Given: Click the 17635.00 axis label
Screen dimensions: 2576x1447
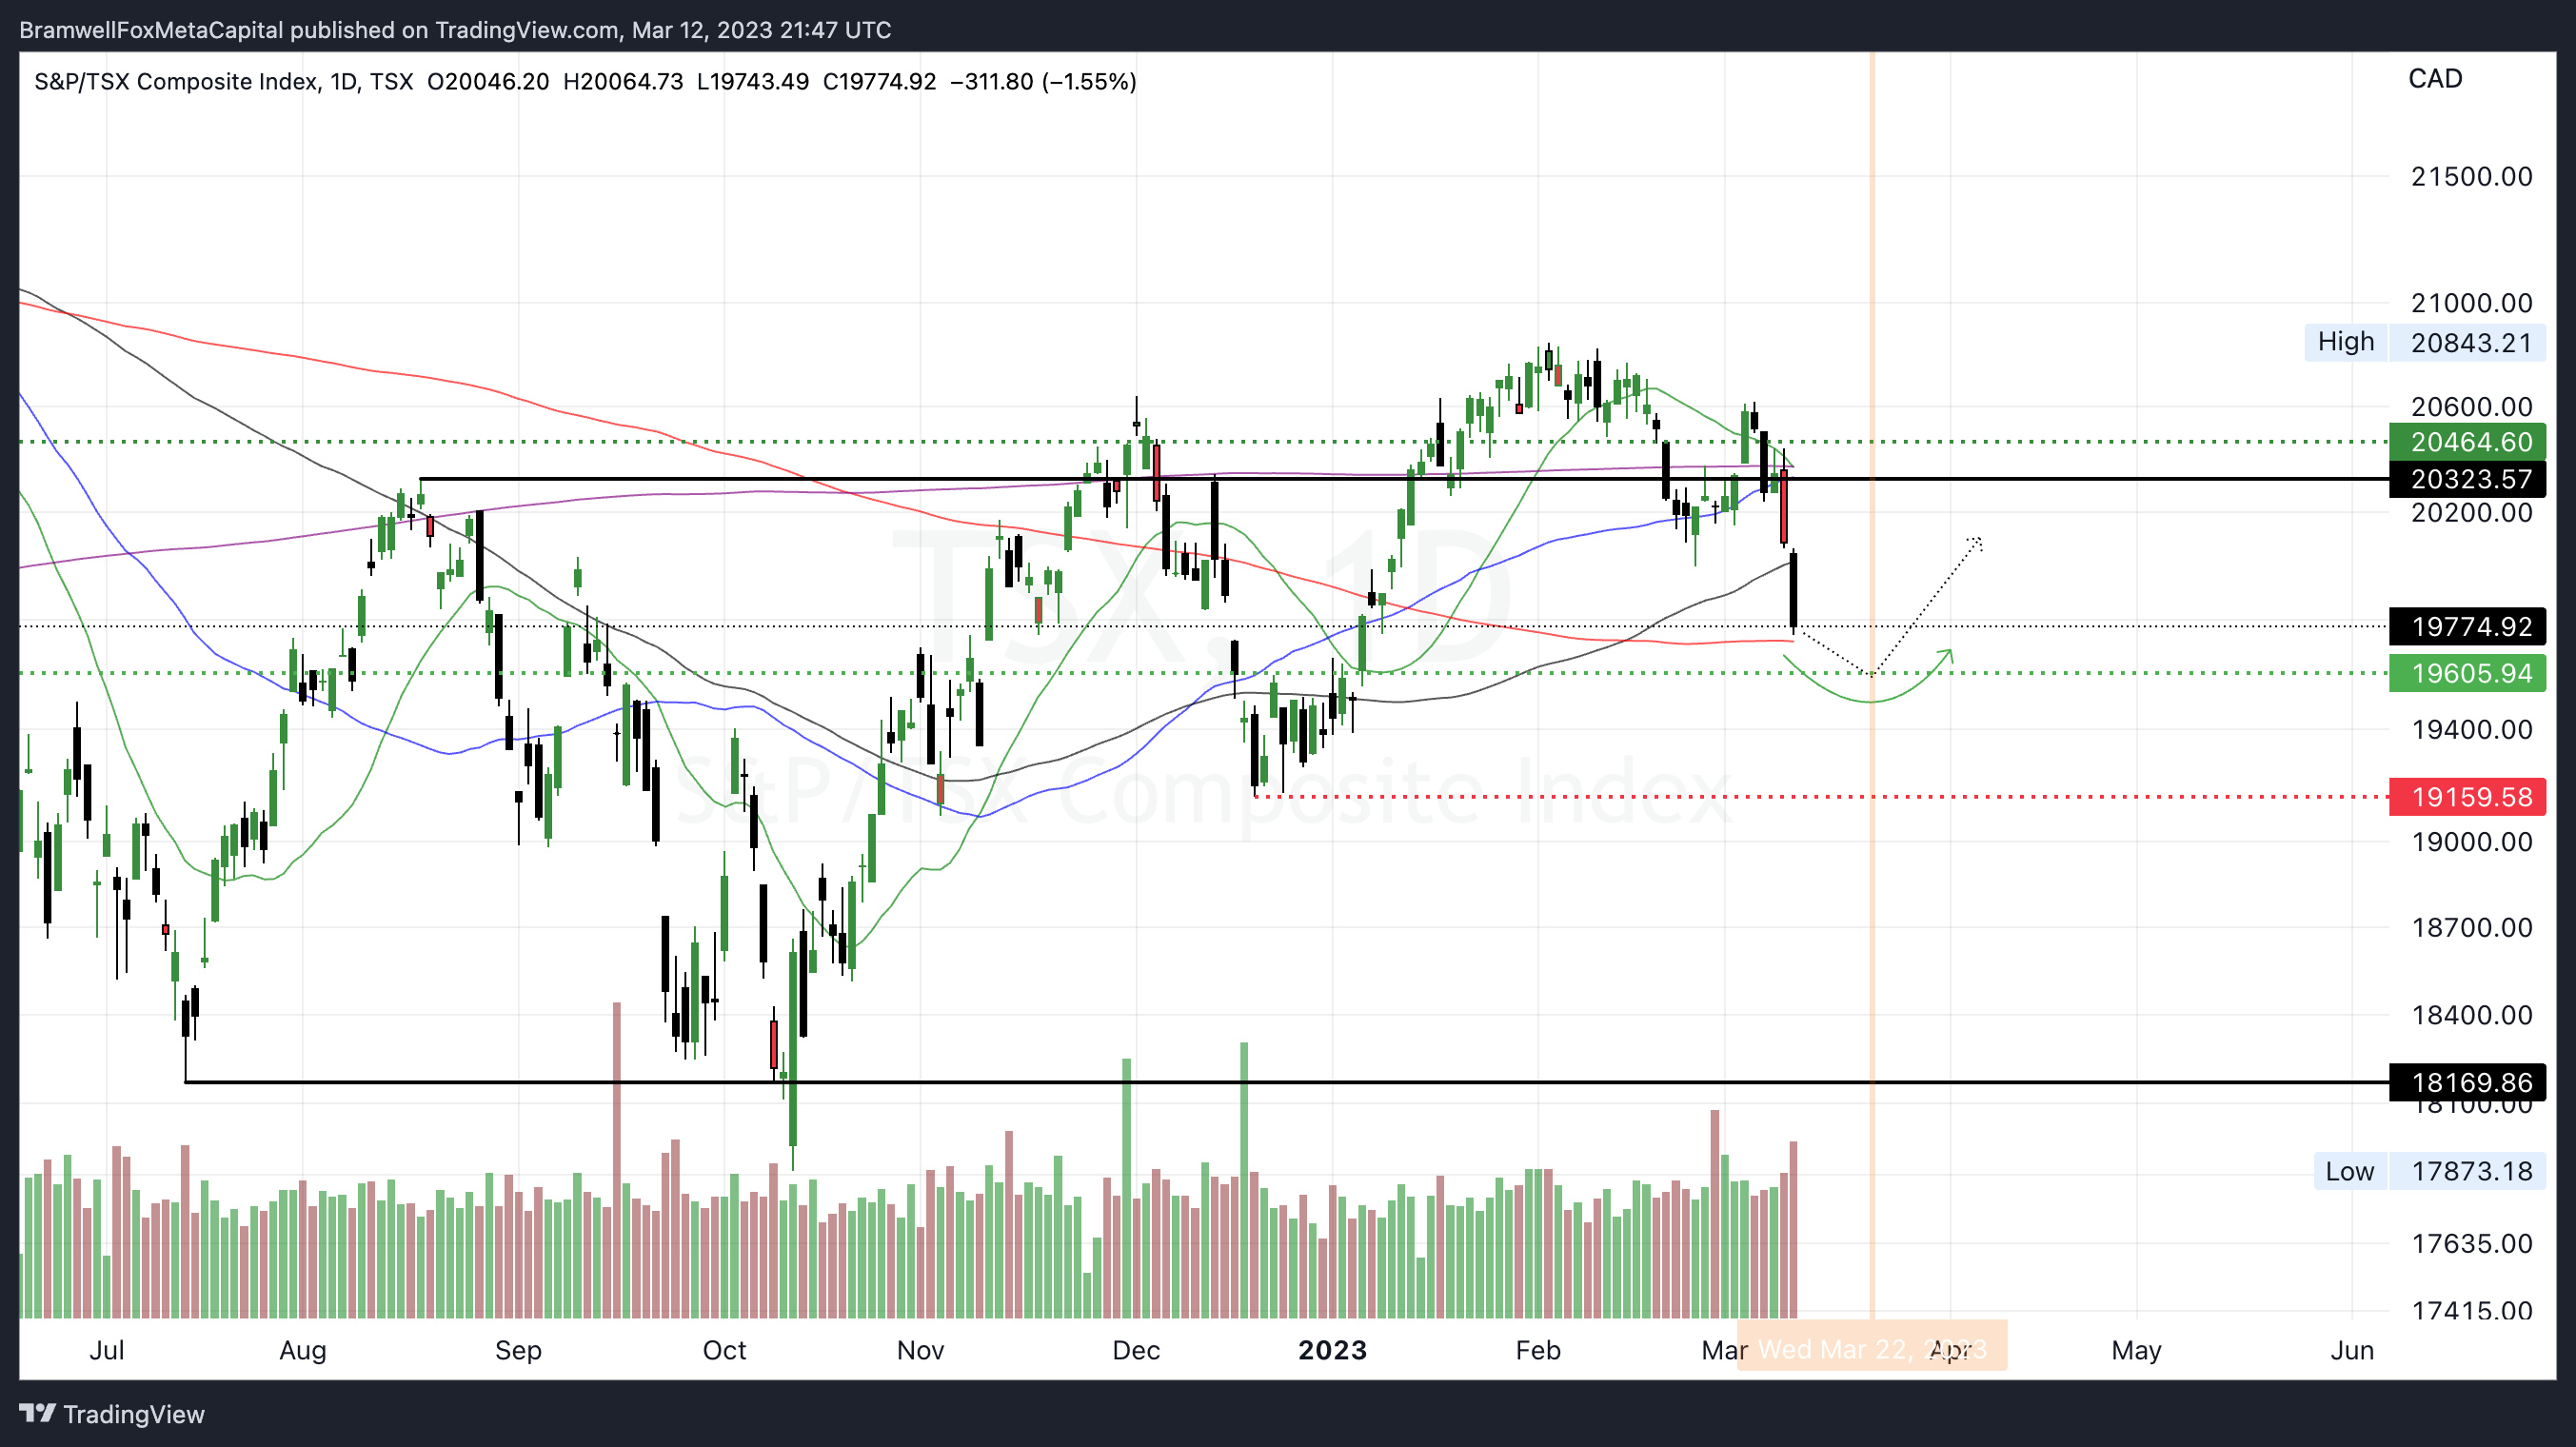Looking at the screenshot, I should [x=2471, y=1244].
